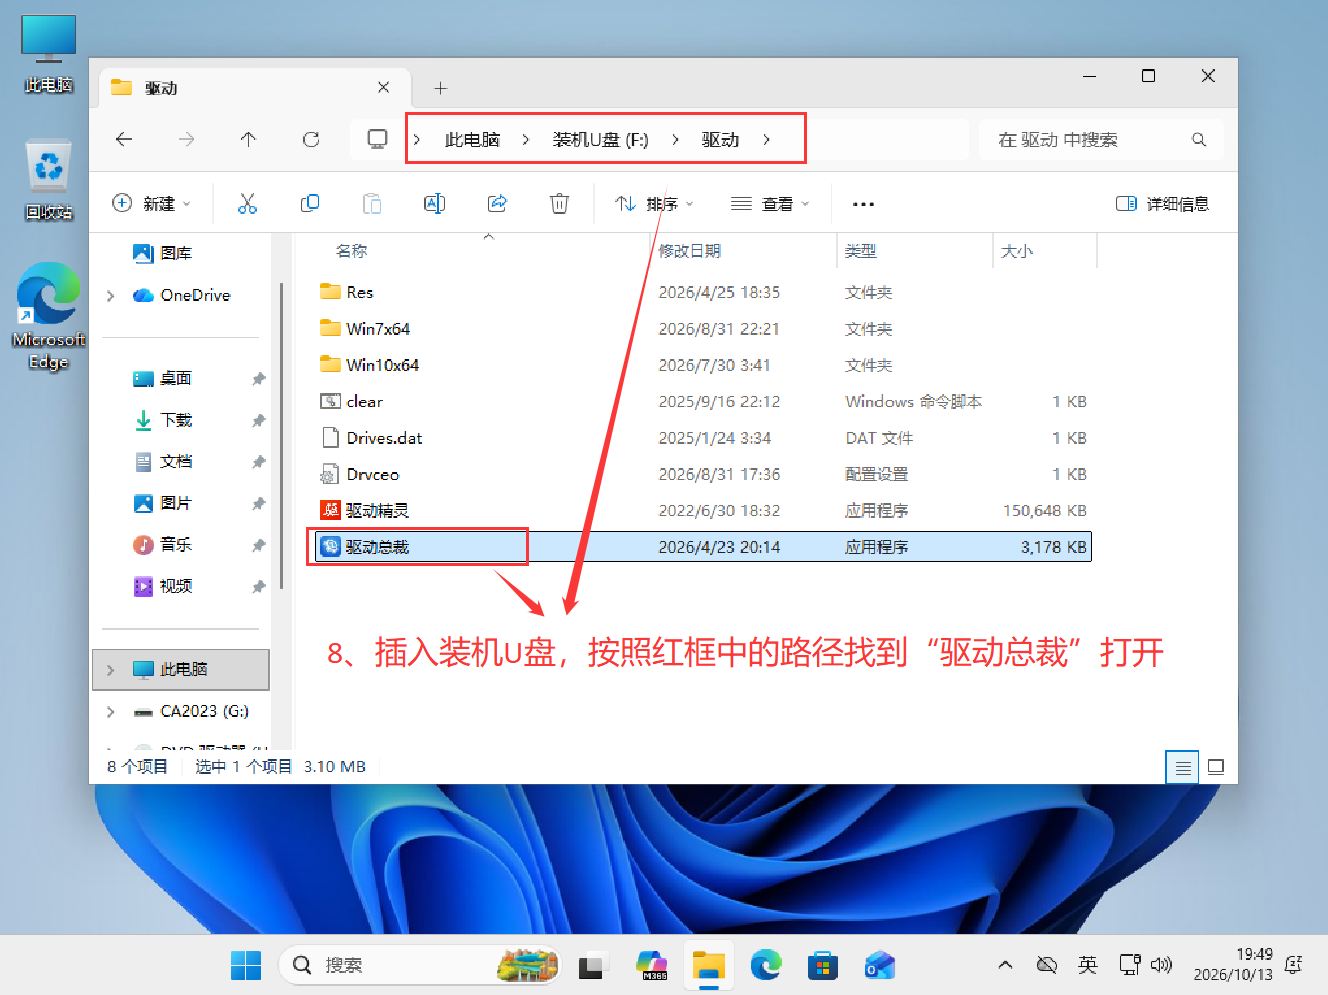
Task: Select the 驱动 window tab
Action: click(255, 88)
